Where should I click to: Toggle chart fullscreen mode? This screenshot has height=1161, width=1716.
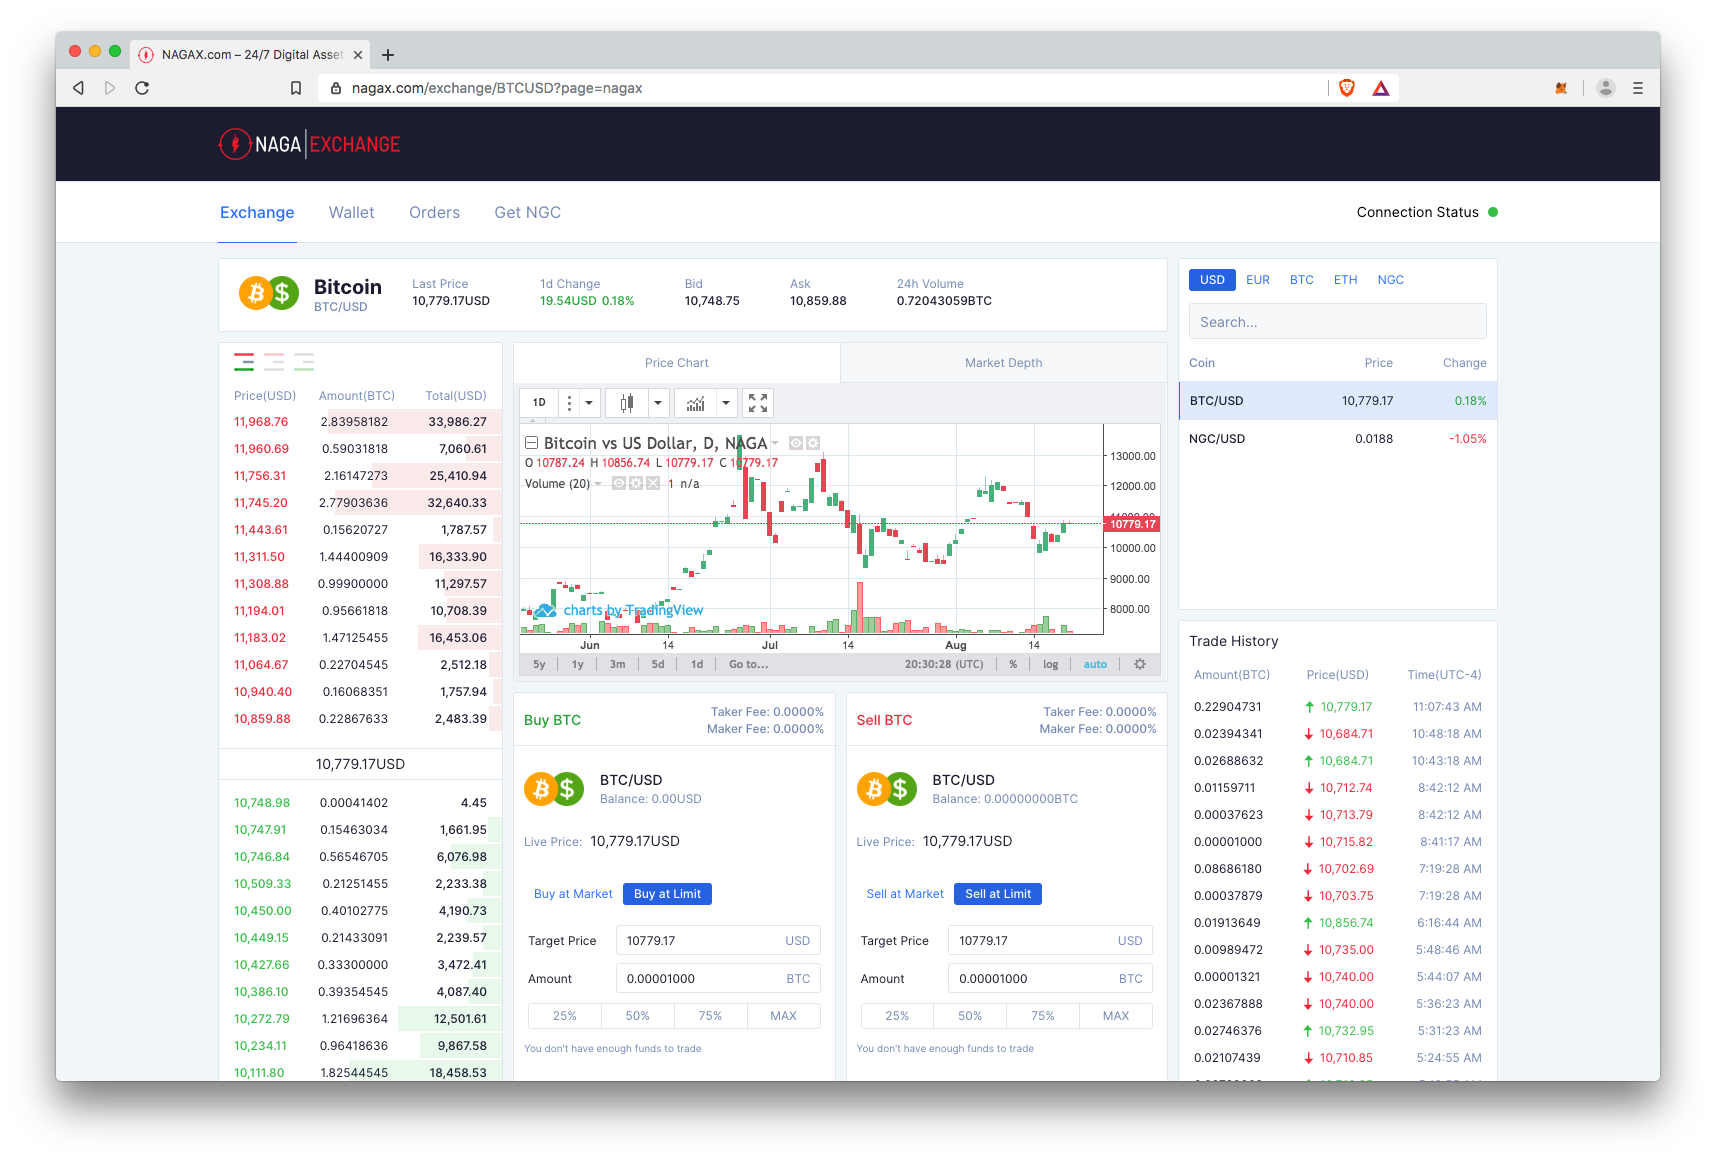[x=758, y=403]
